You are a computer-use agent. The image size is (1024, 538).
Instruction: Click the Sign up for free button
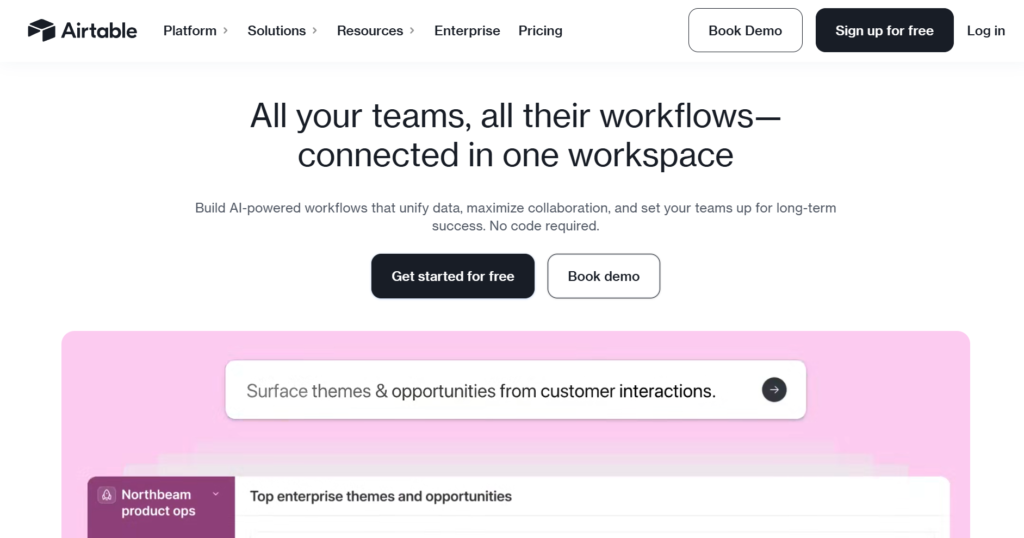tap(884, 30)
